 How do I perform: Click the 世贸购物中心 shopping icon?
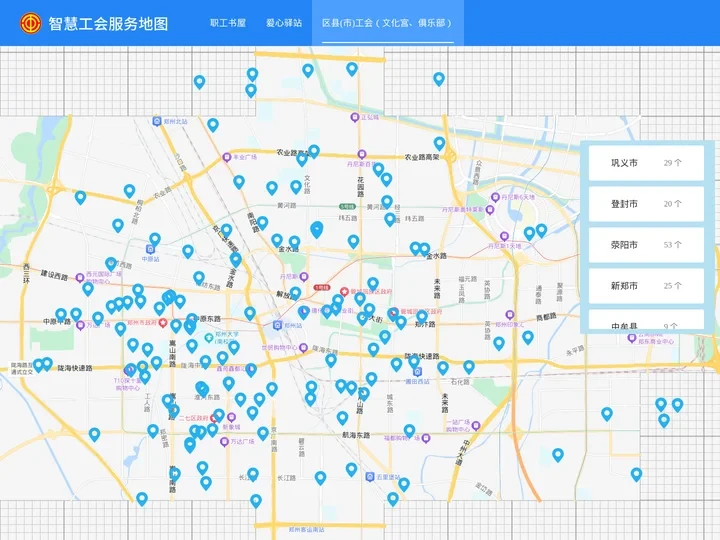(x=303, y=348)
